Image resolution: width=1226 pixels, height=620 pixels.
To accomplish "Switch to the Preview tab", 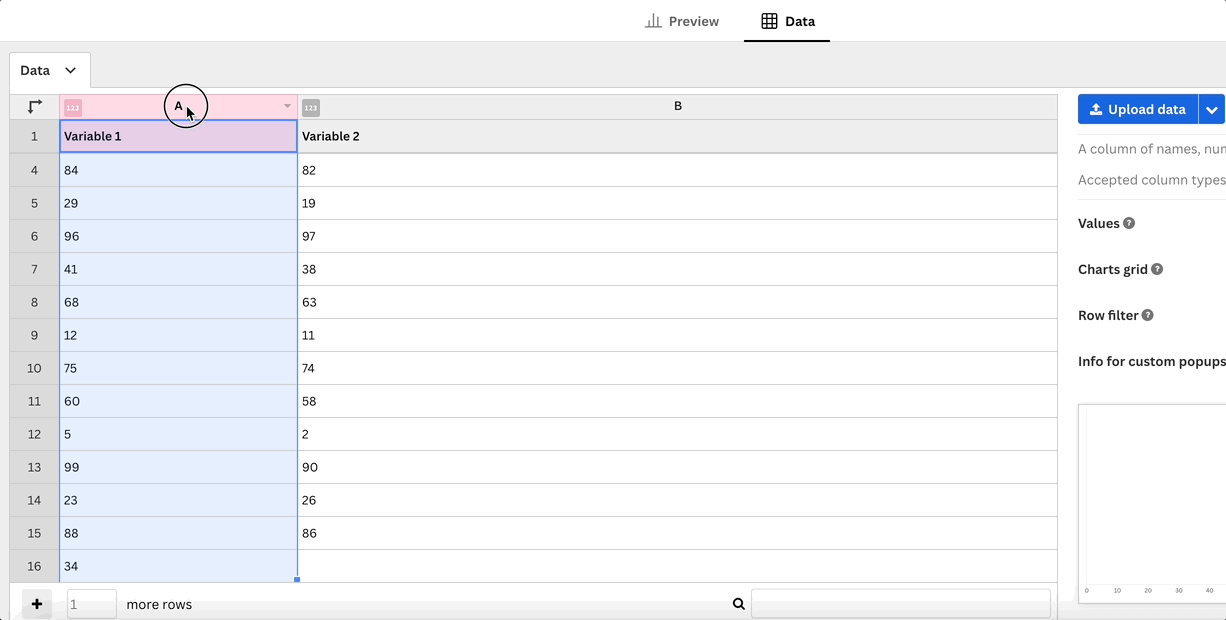I will pyautogui.click(x=682, y=21).
